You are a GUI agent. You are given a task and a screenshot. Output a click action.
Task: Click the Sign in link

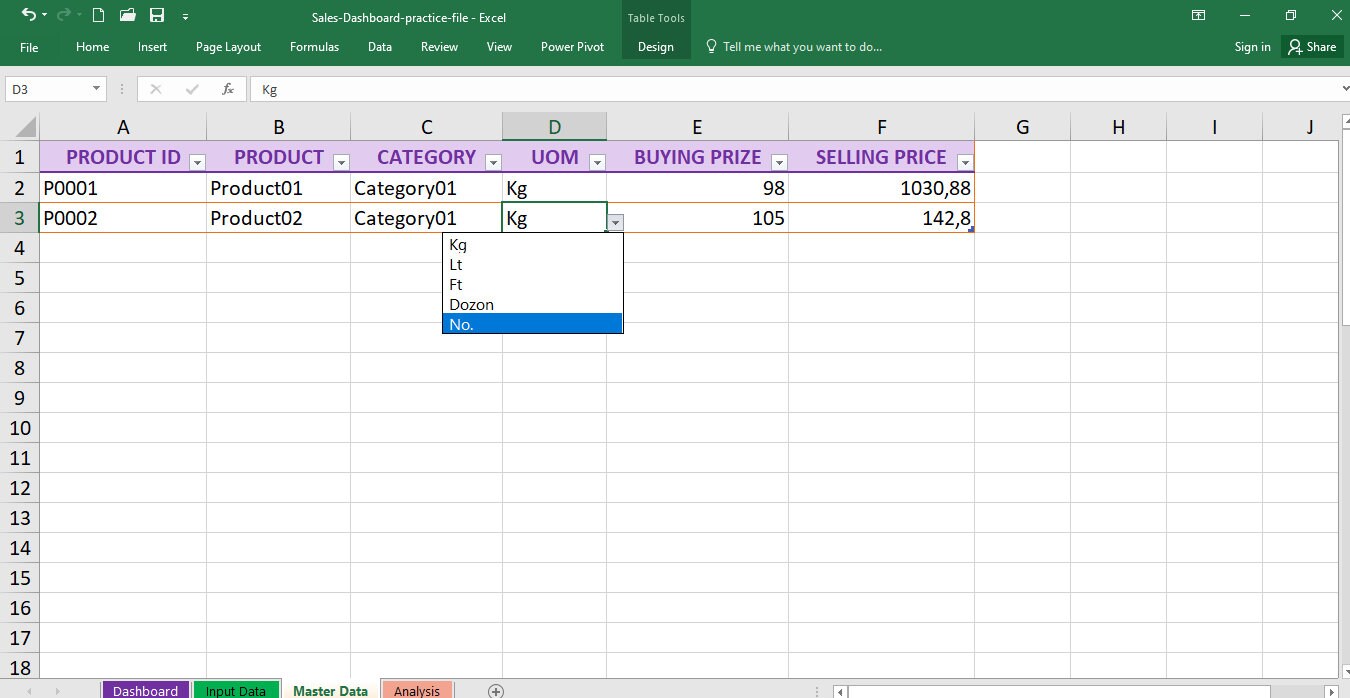click(x=1252, y=46)
